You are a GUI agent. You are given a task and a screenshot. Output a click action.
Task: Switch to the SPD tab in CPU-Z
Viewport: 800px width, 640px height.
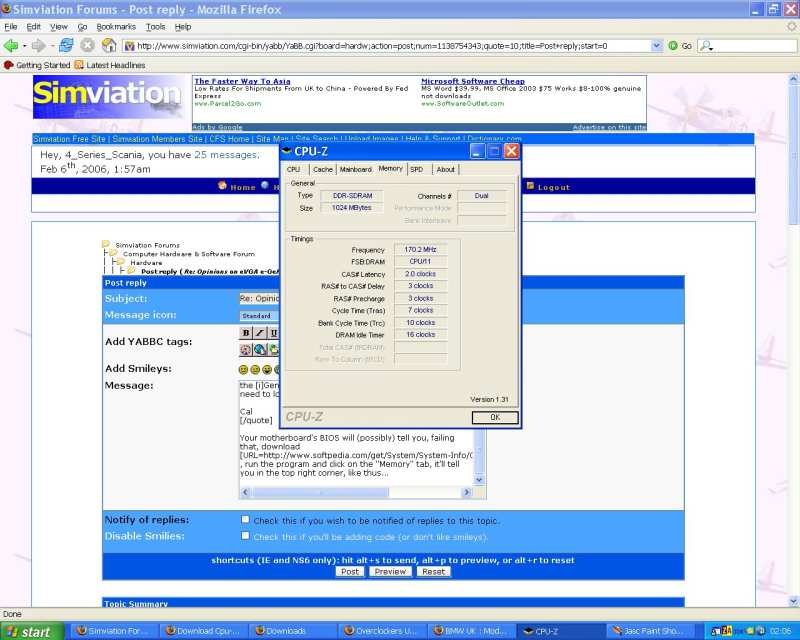point(416,169)
